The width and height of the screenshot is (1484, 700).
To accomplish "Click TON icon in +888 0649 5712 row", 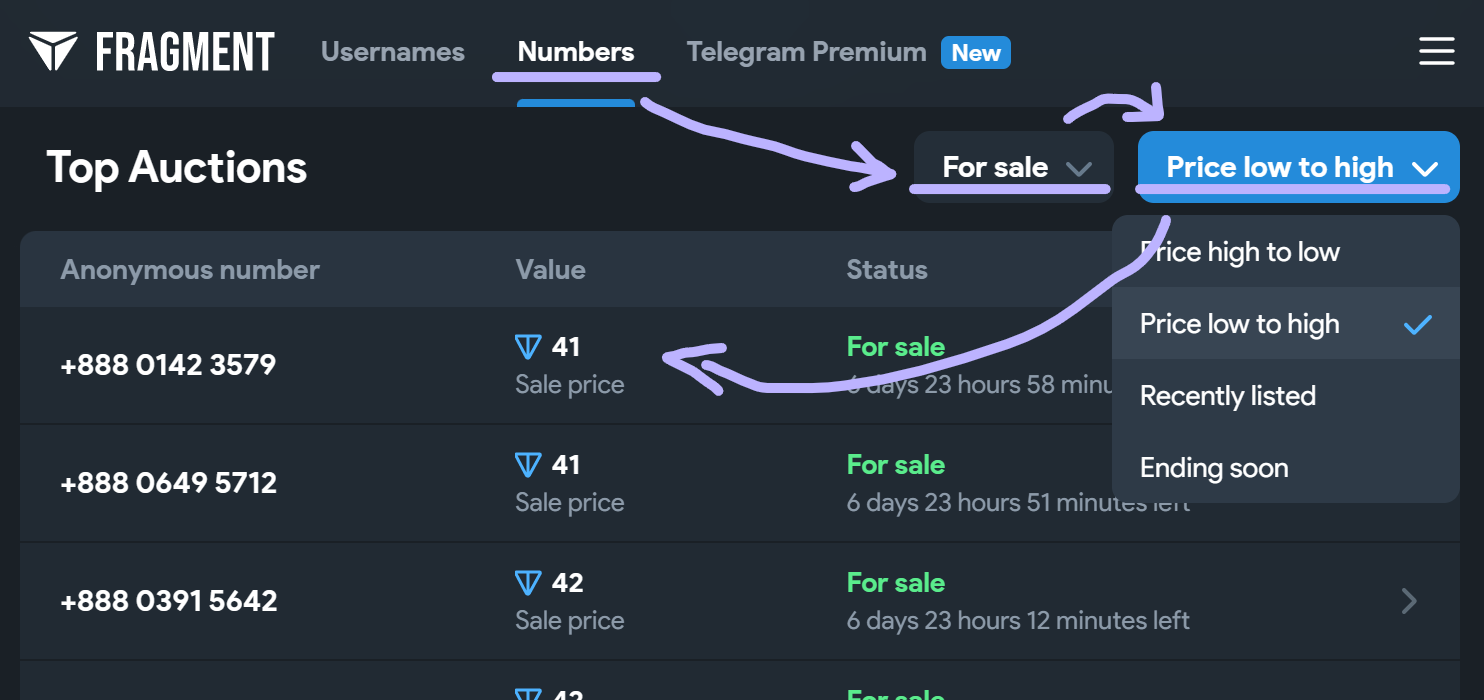I will [x=527, y=465].
